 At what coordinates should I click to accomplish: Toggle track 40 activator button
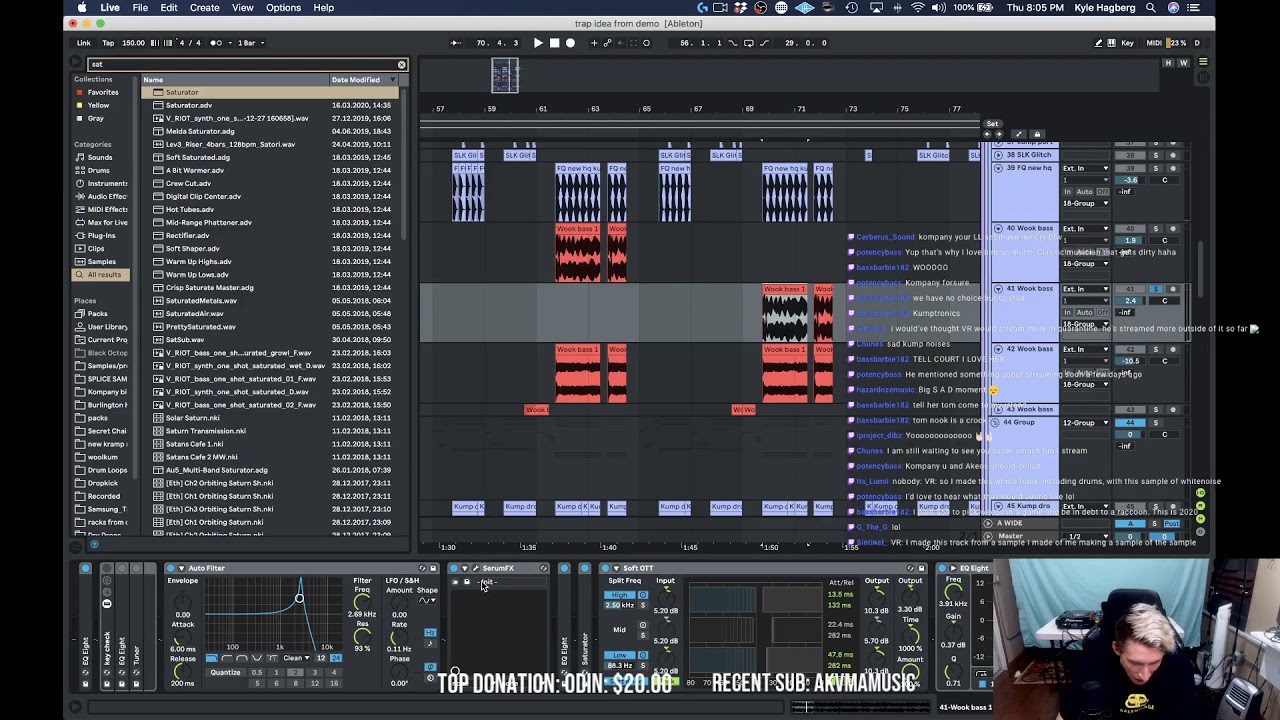pyautogui.click(x=1130, y=229)
